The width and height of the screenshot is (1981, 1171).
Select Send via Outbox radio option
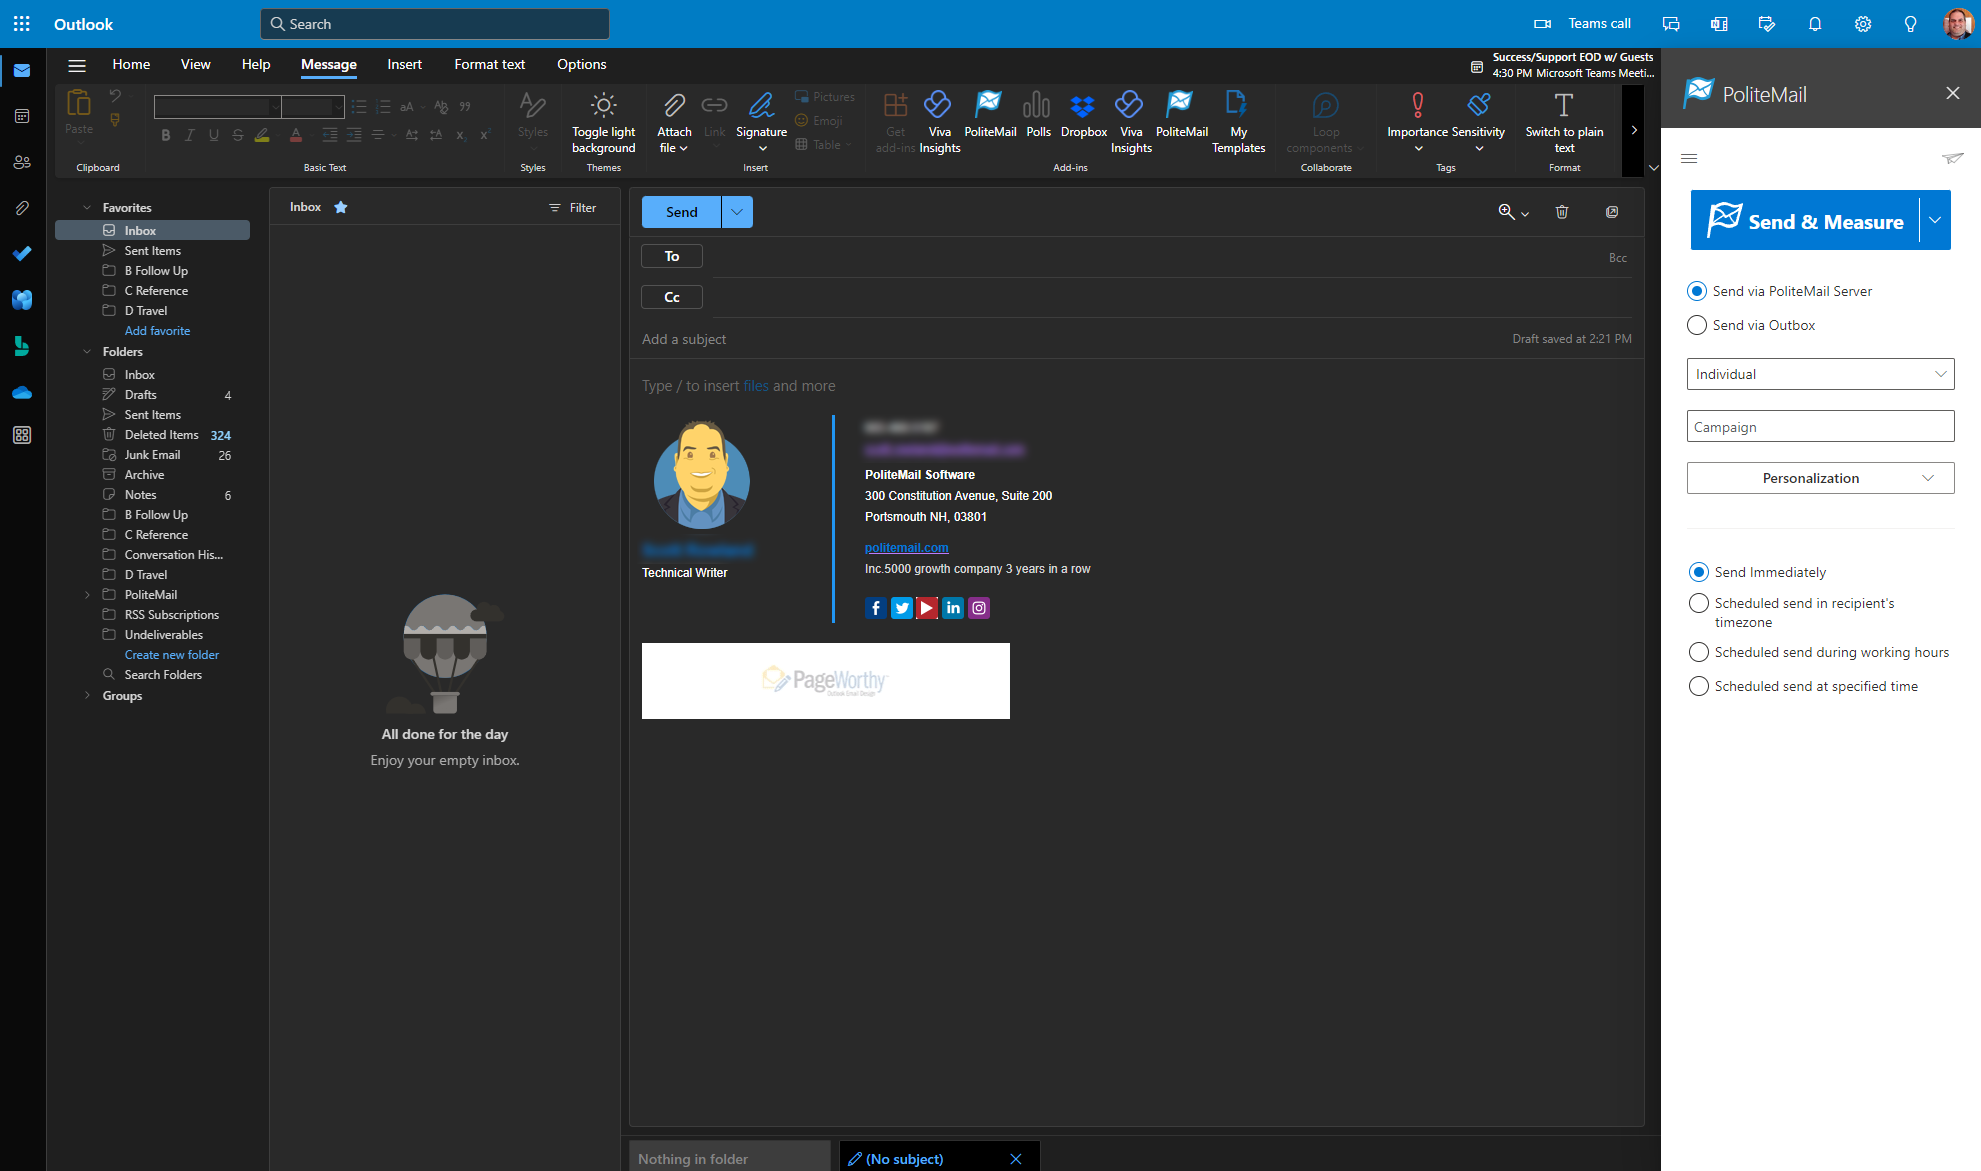pos(1697,325)
